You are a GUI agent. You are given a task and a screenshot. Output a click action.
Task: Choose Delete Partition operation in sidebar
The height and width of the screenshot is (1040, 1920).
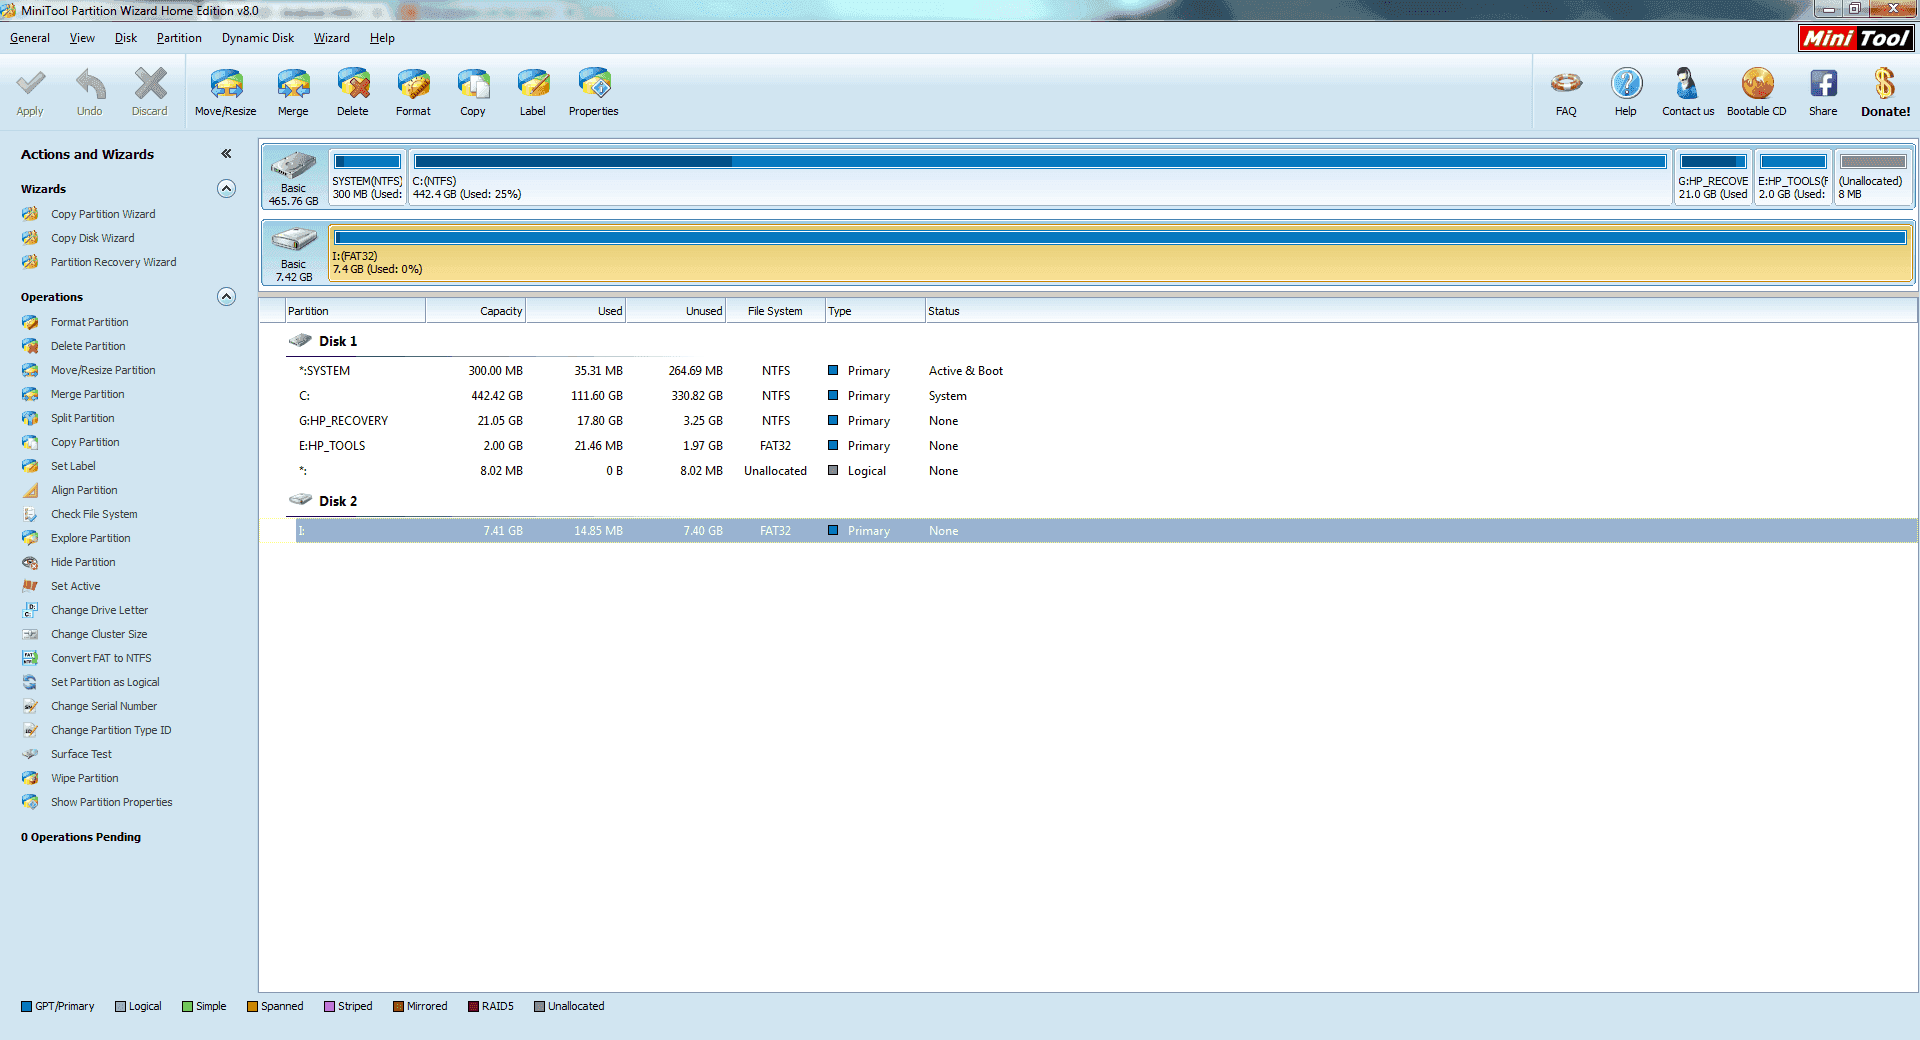[x=88, y=346]
